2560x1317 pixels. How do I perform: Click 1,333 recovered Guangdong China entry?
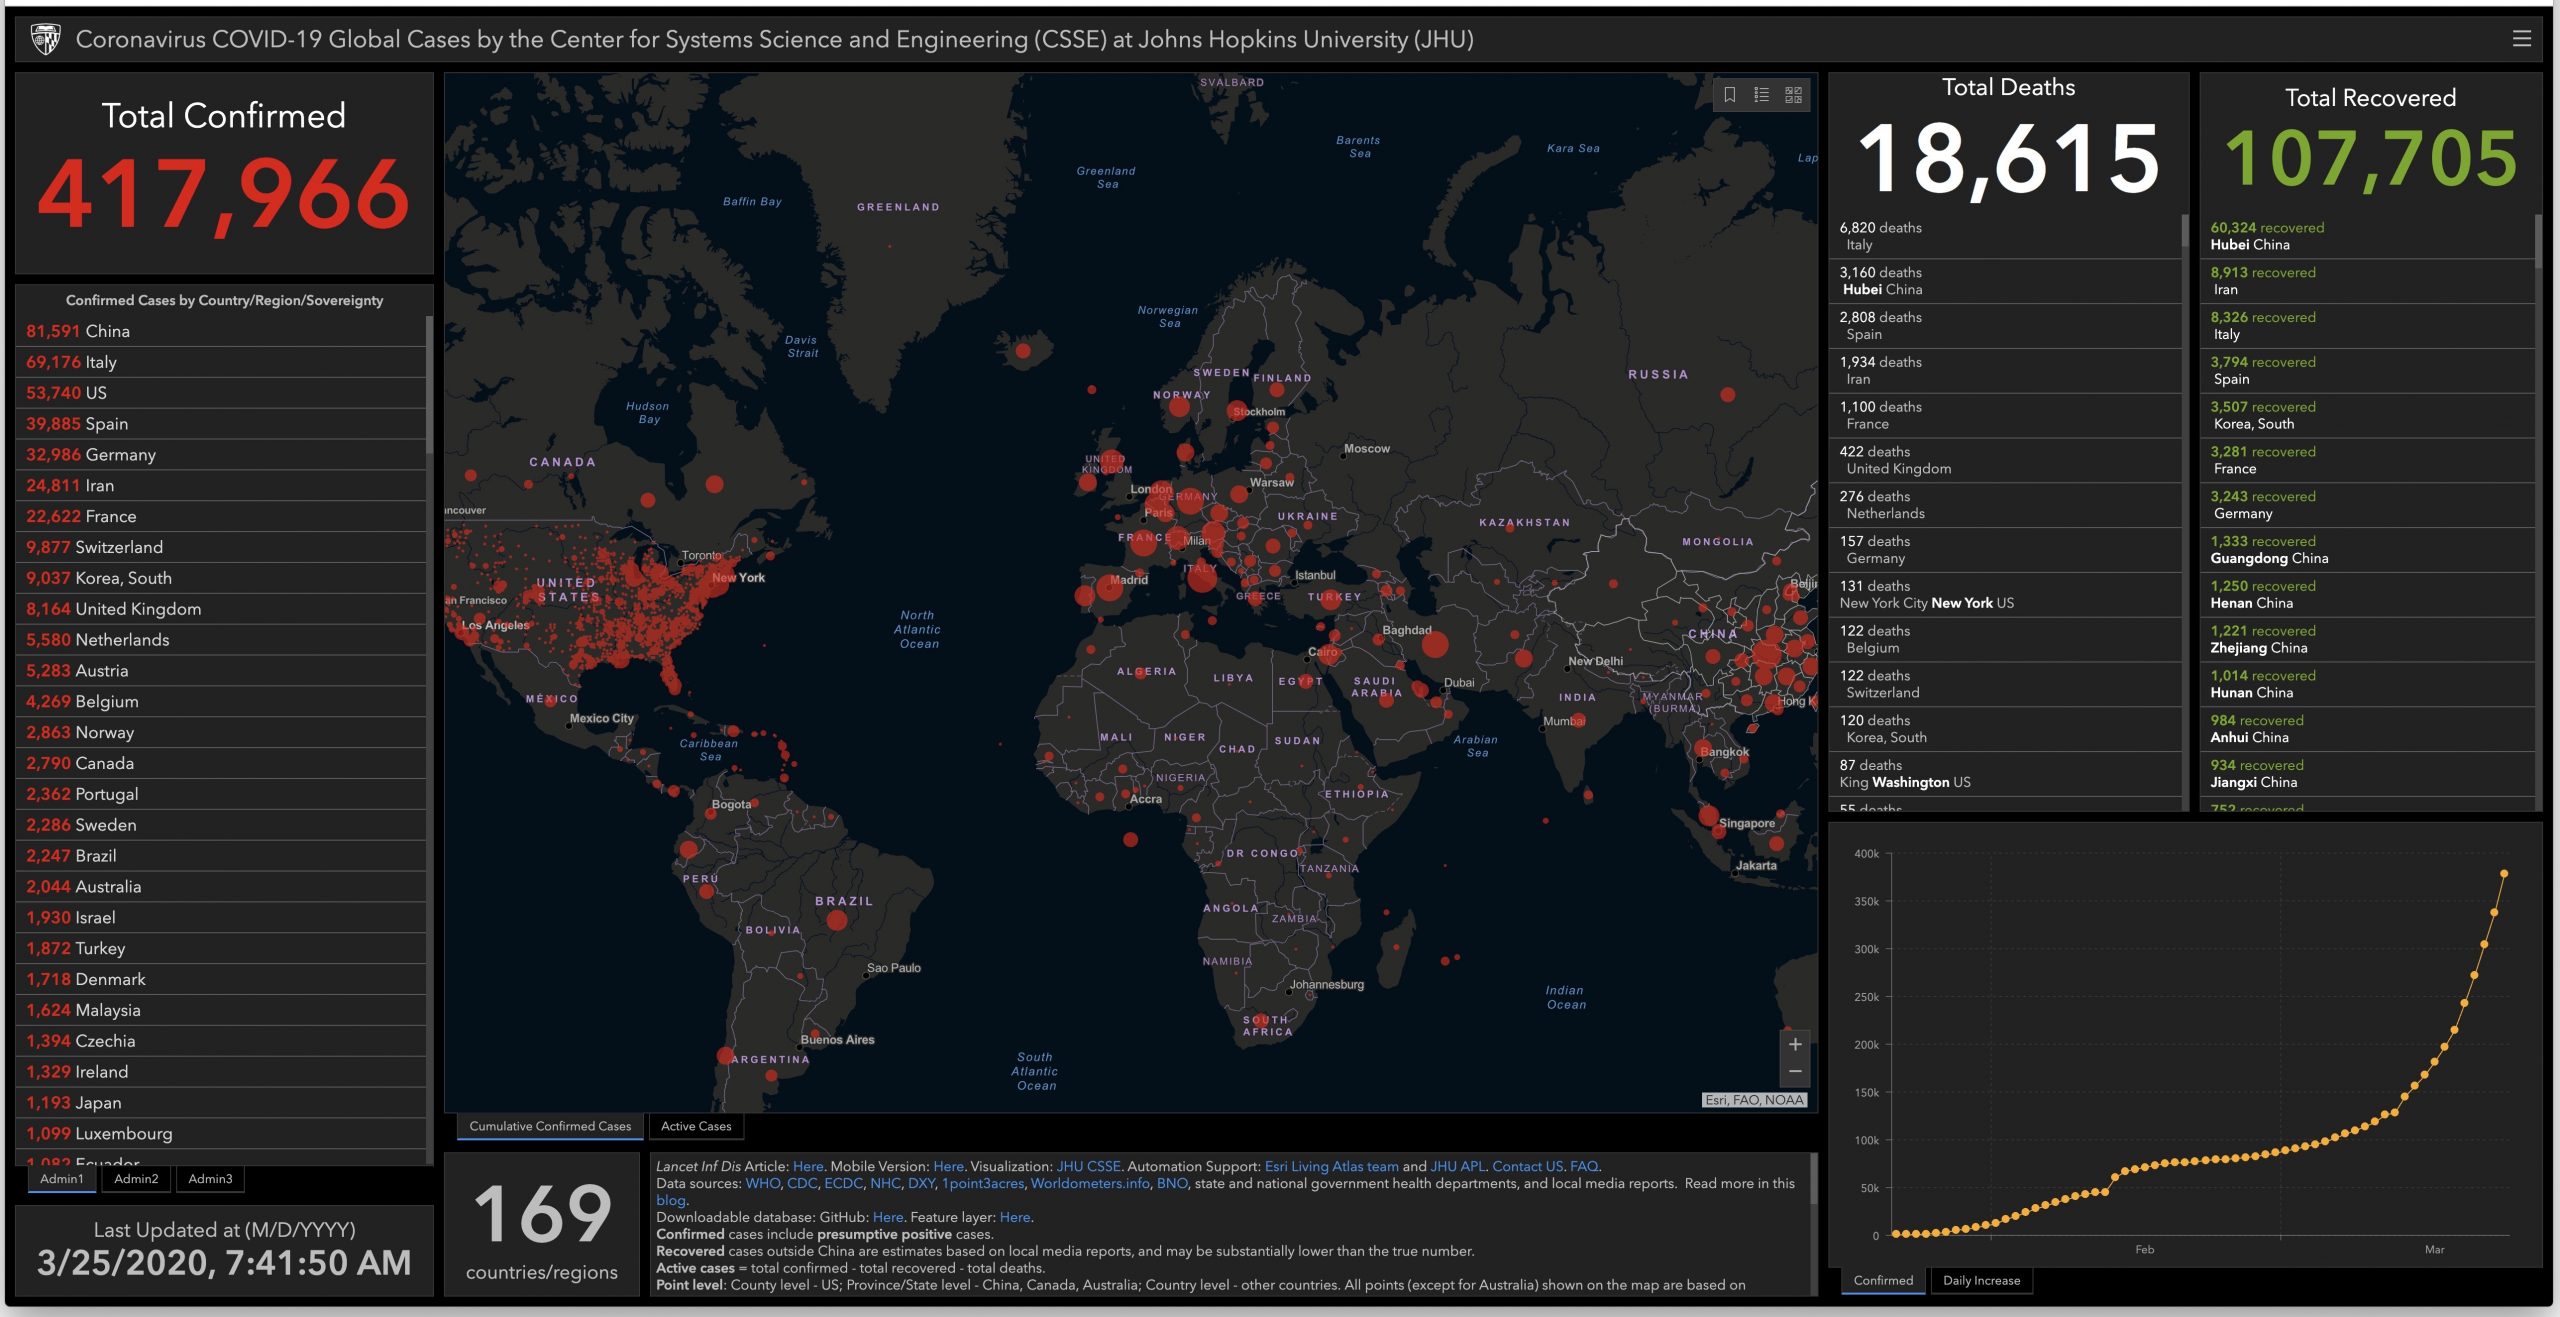pyautogui.click(x=2368, y=550)
